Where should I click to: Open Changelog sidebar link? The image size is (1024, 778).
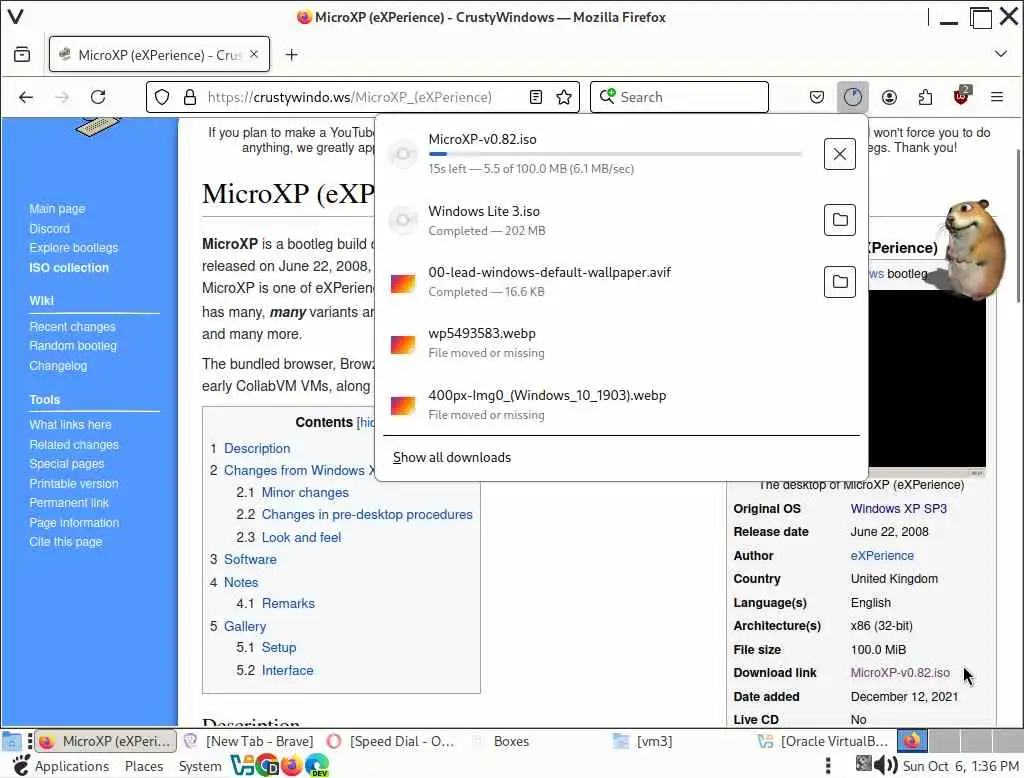(58, 366)
